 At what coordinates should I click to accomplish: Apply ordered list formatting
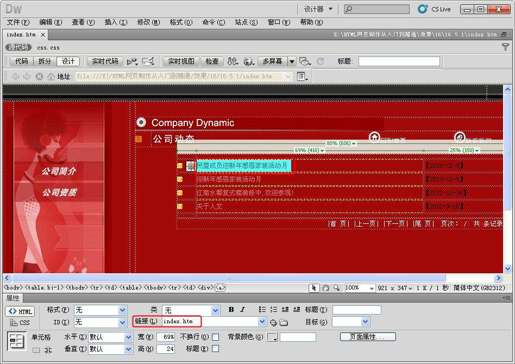coord(274,310)
